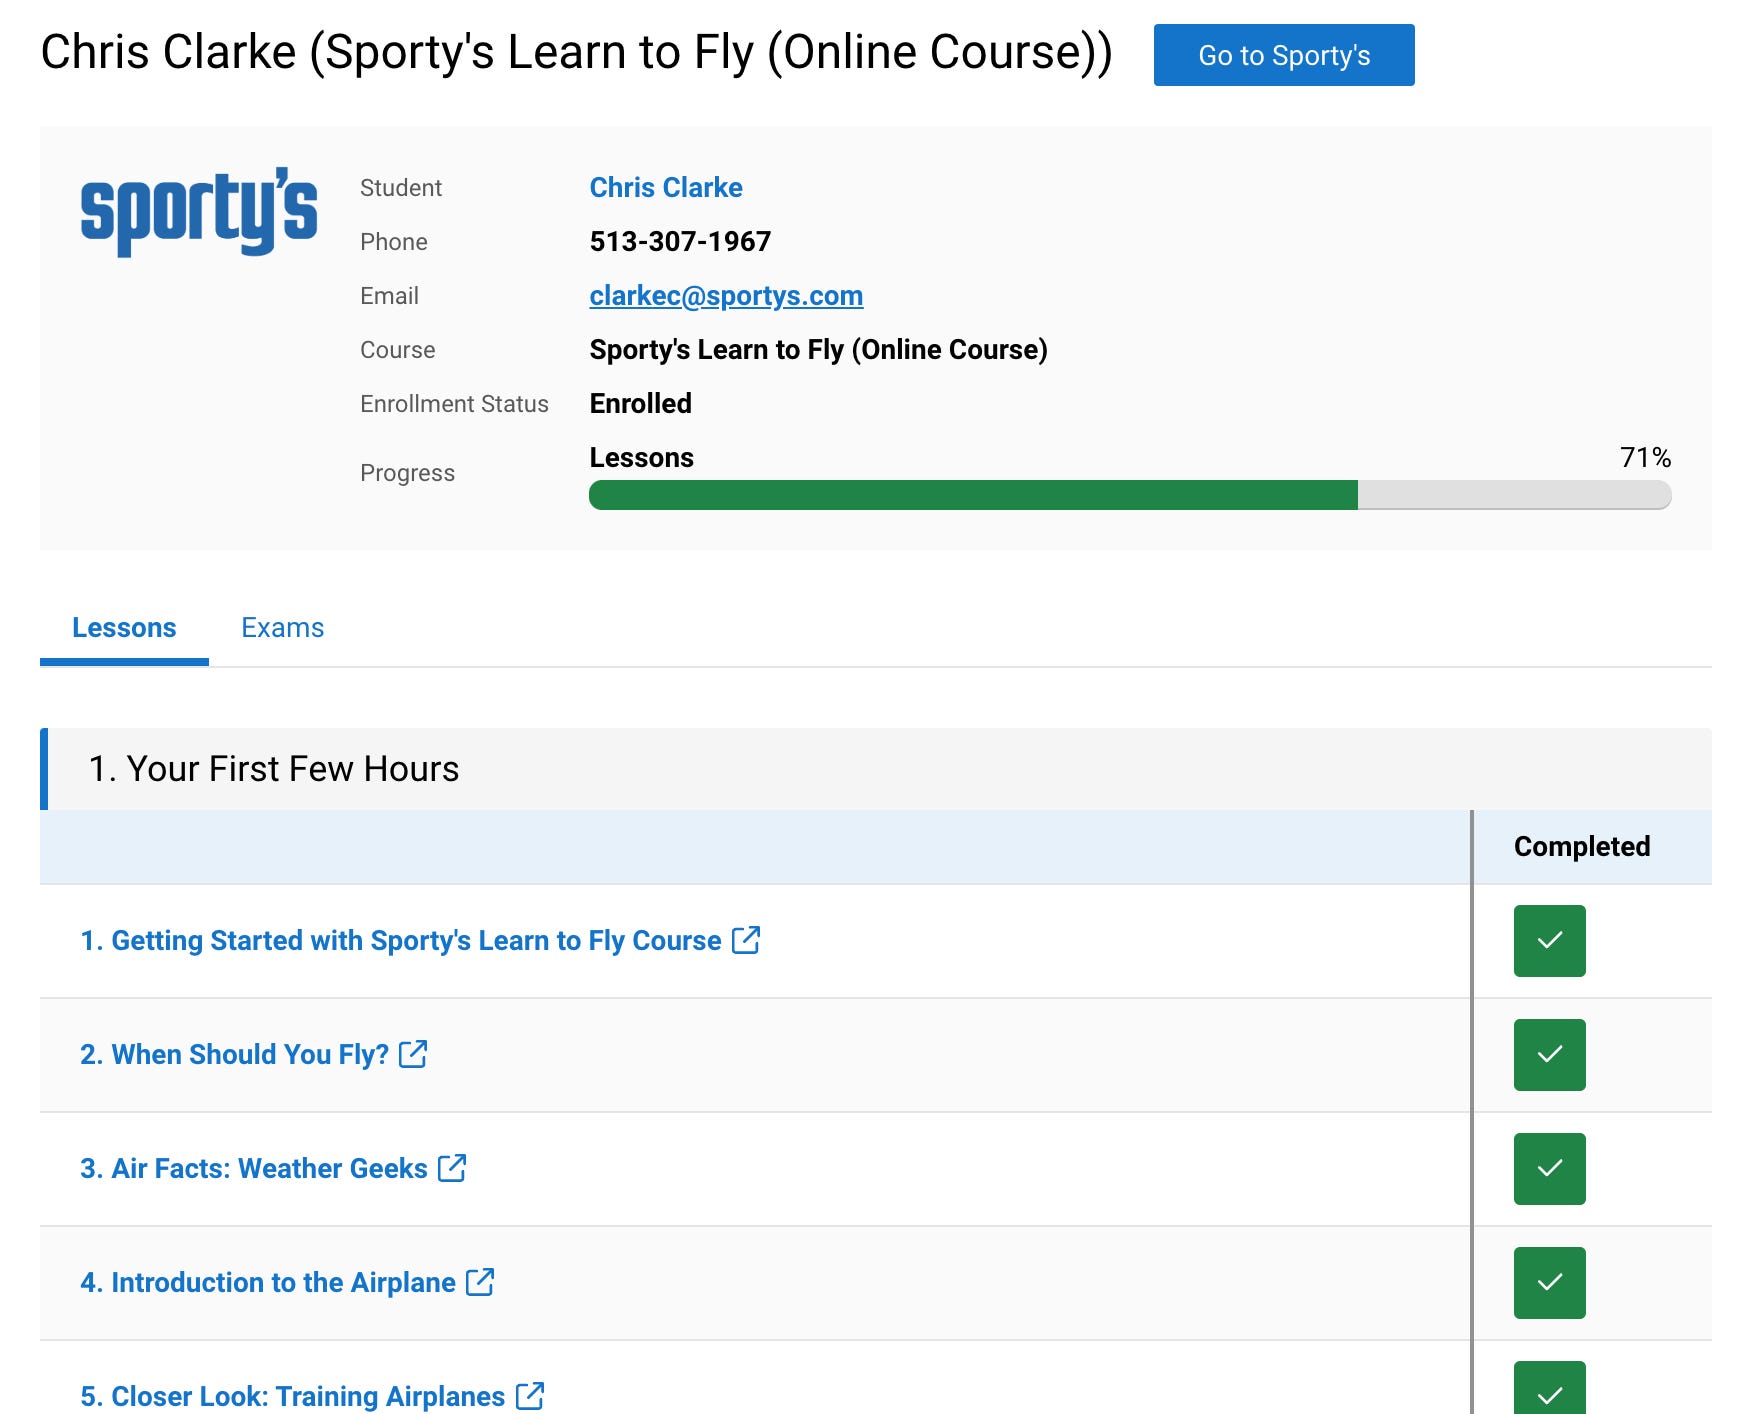Click the Sporty's logo

(199, 212)
